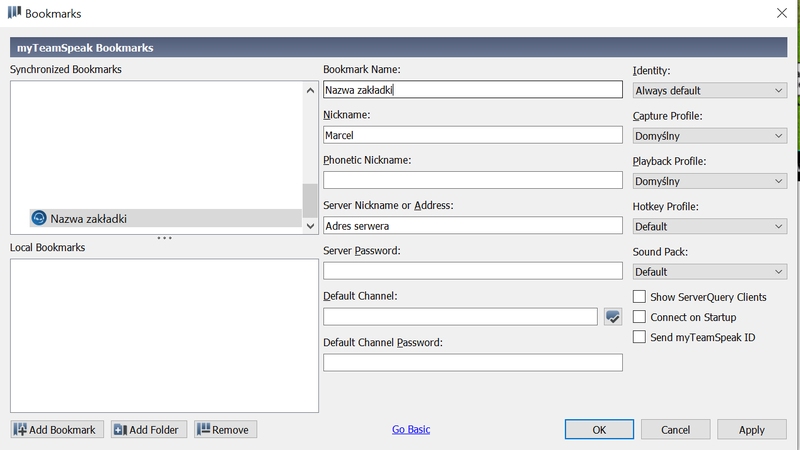Click the default channel select icon button

click(x=613, y=317)
